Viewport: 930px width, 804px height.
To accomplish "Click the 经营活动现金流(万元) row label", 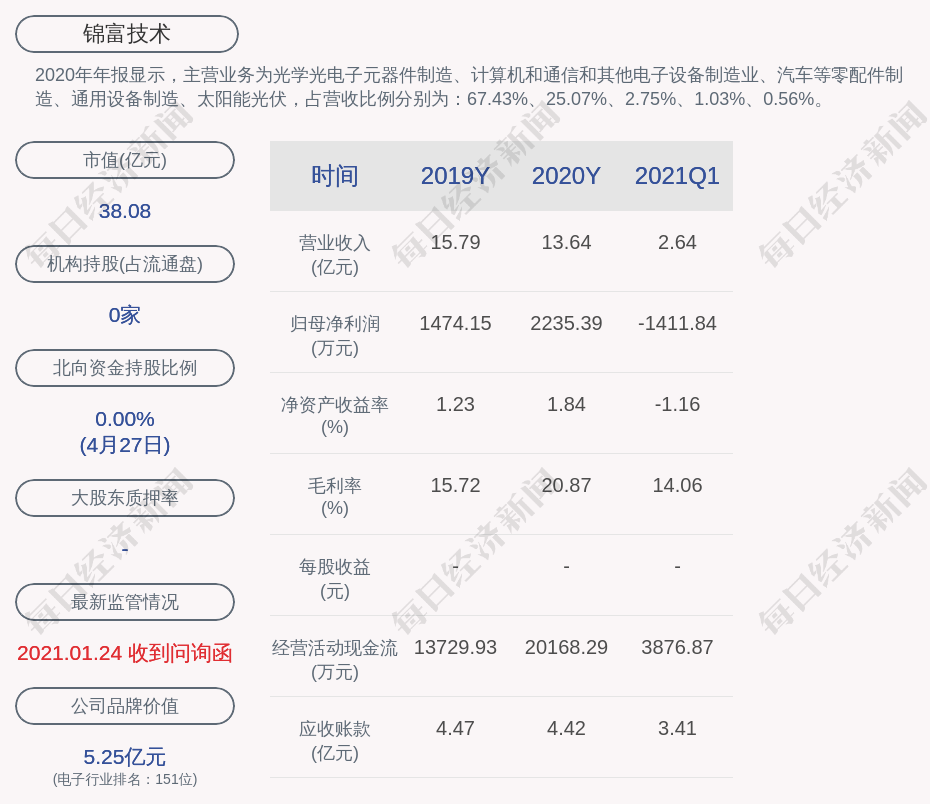I will point(335,659).
